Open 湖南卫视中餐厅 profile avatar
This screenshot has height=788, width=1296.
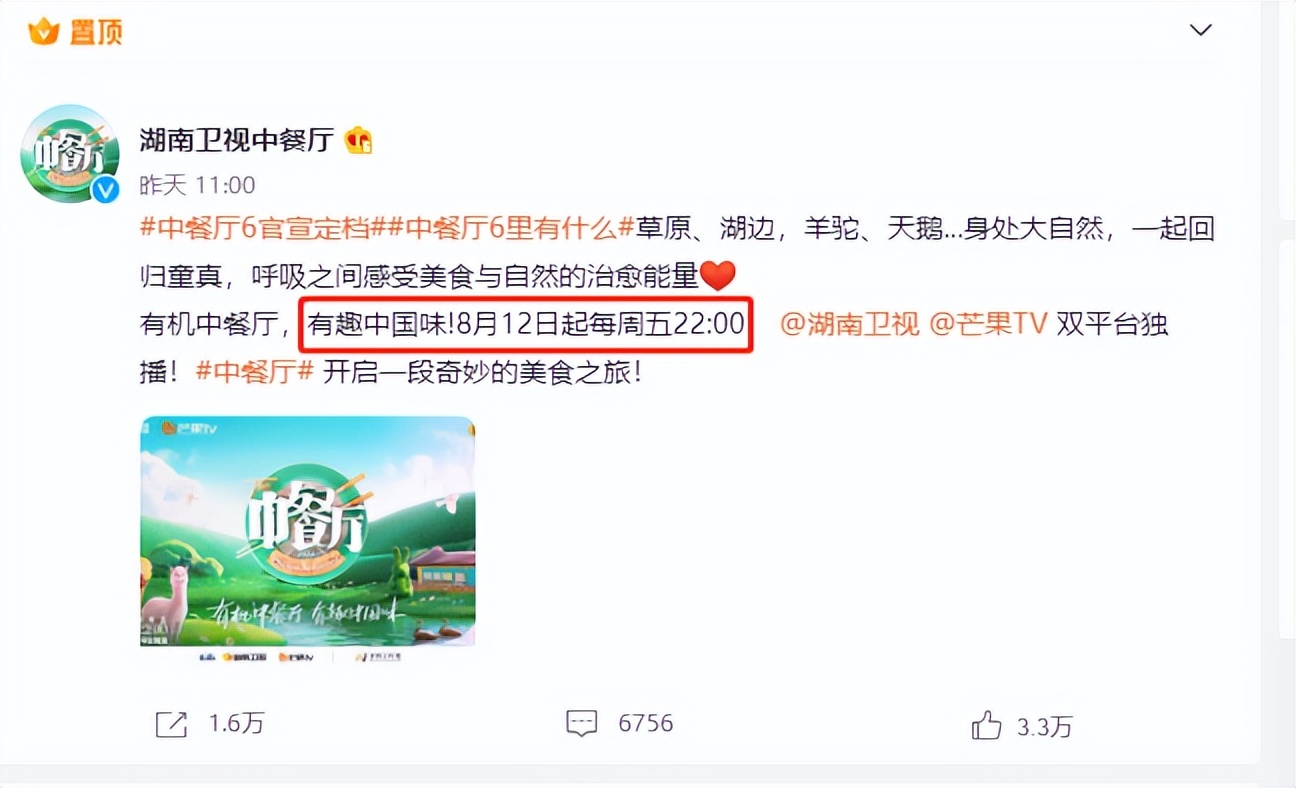70,154
